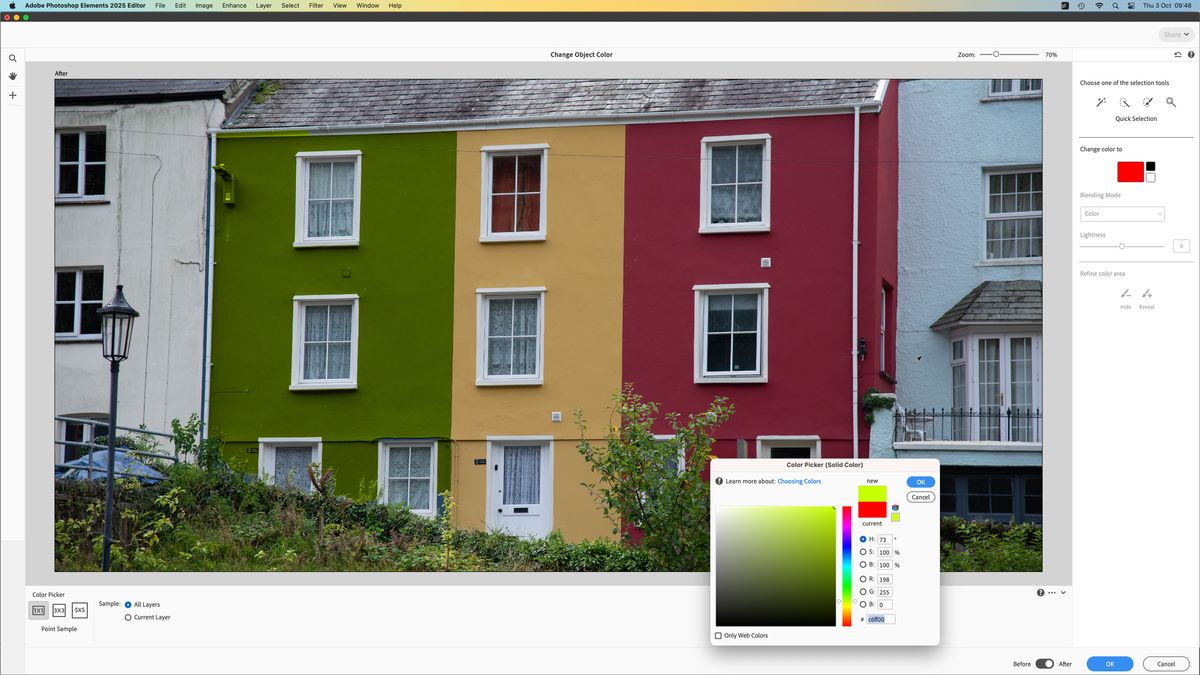Enable Only Web Colors
The width and height of the screenshot is (1200, 675).
tap(718, 635)
